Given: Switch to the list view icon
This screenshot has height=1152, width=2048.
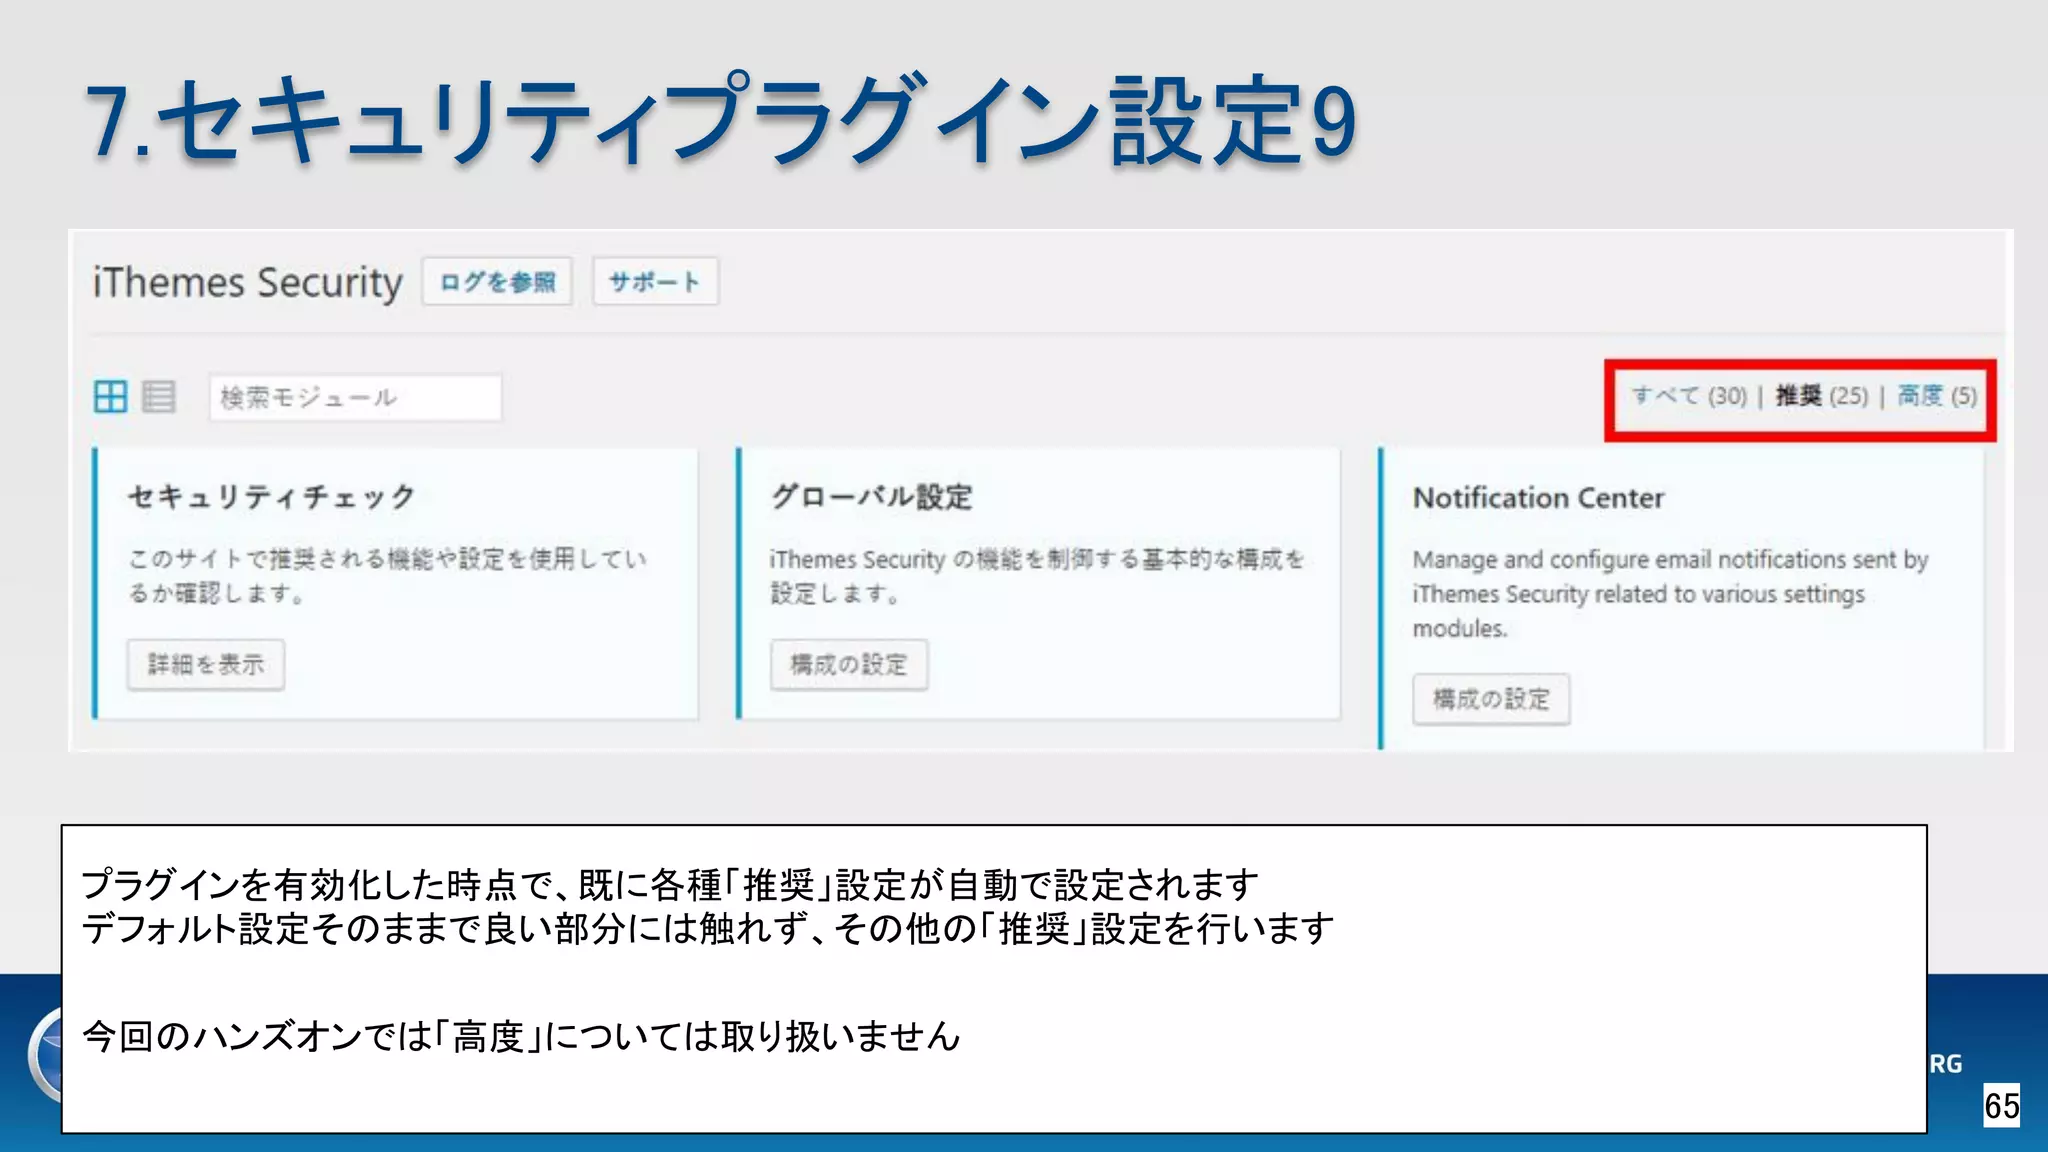Looking at the screenshot, I should tap(159, 397).
